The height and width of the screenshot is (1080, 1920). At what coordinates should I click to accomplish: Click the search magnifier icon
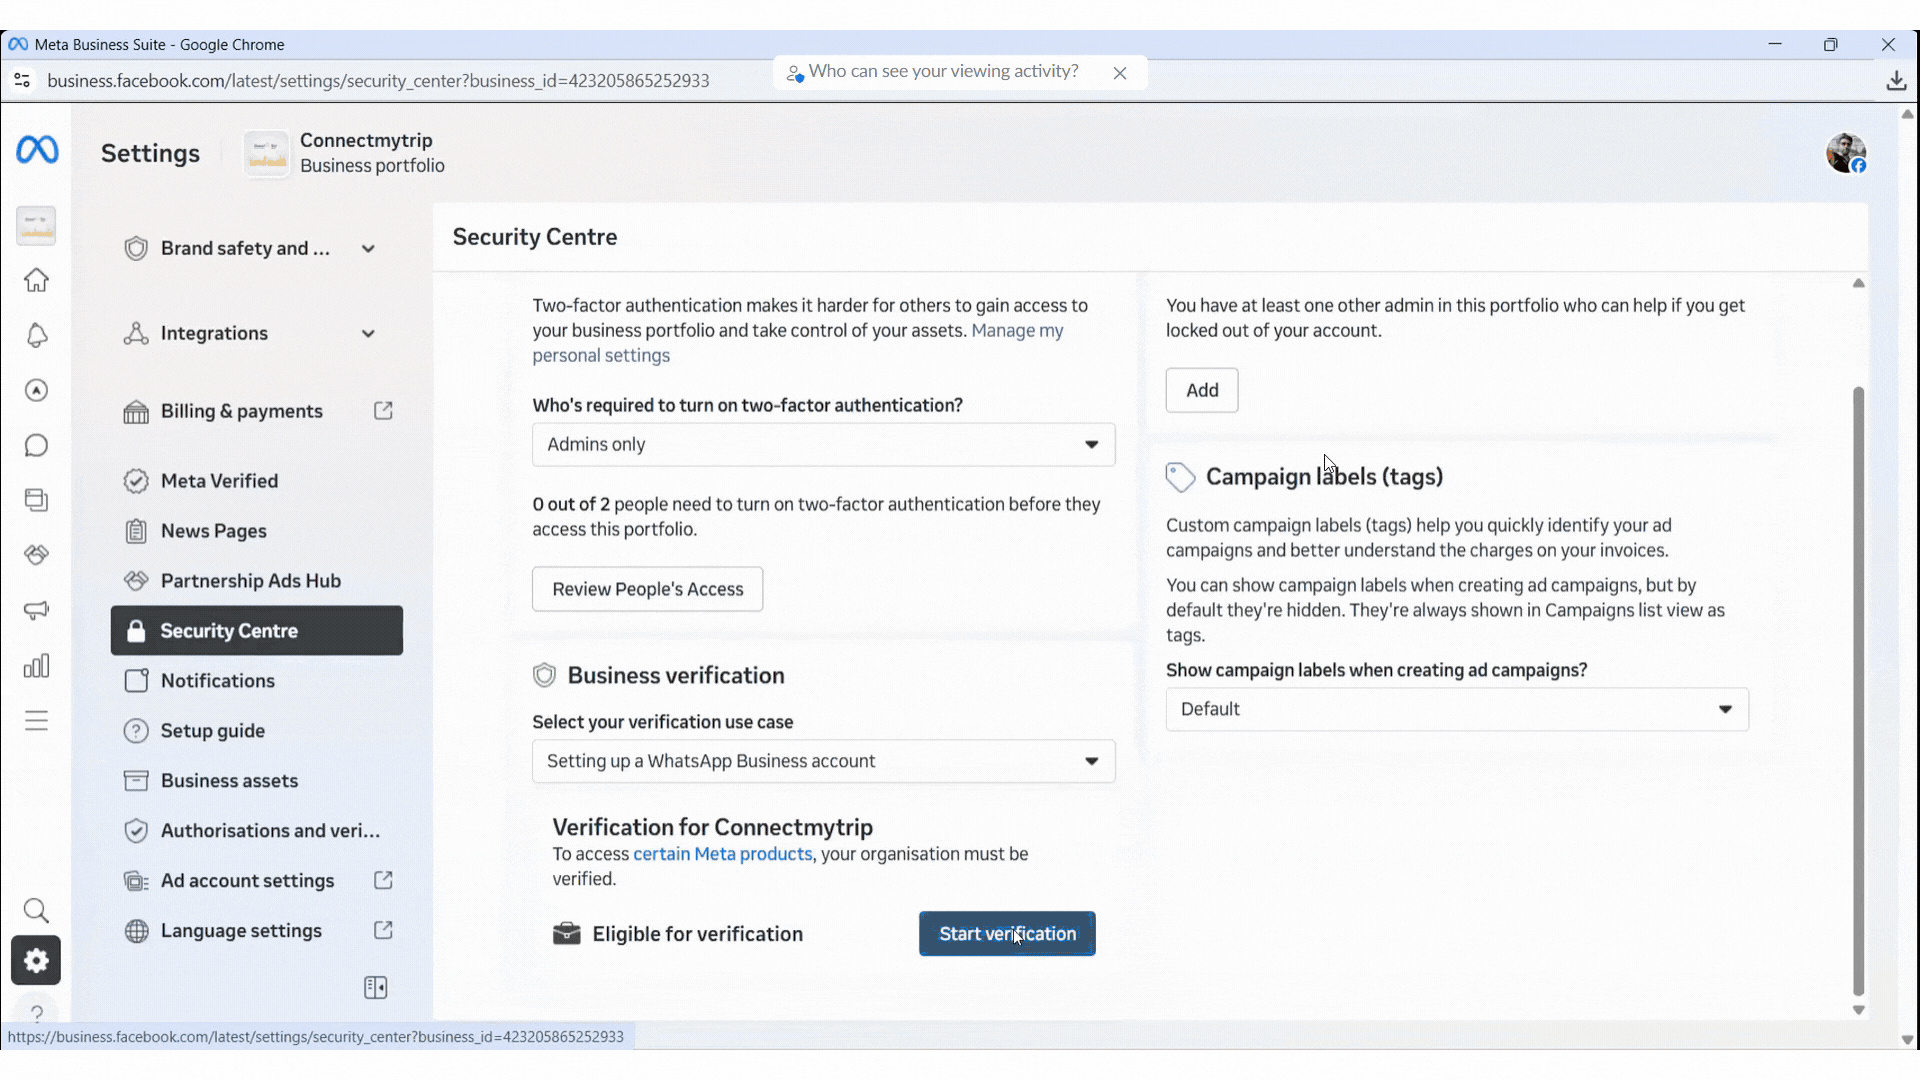[x=37, y=911]
